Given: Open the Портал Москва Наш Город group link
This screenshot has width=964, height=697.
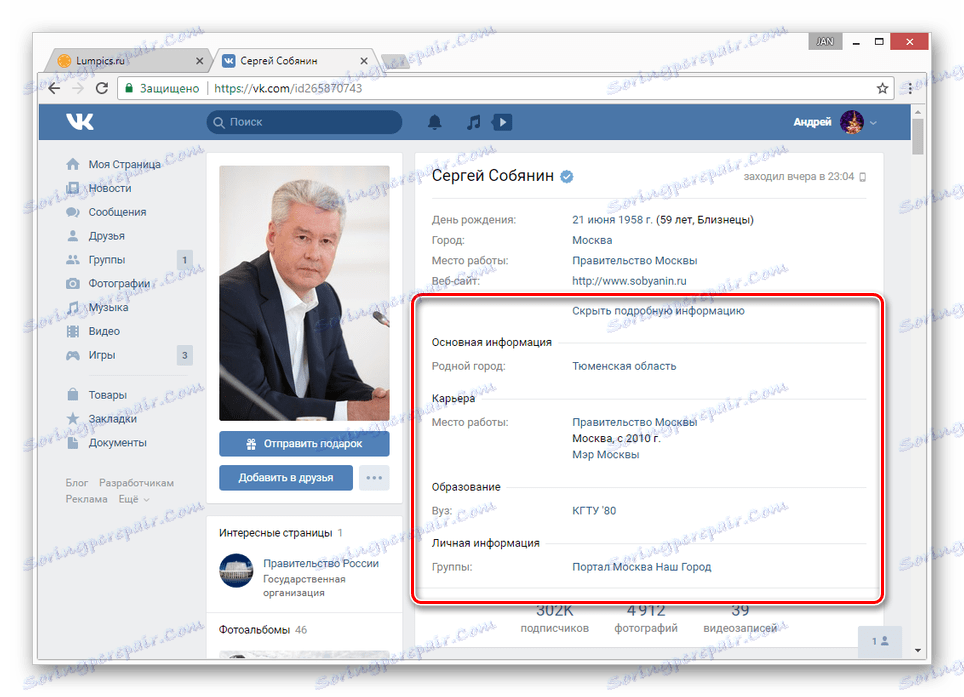Looking at the screenshot, I should tap(641, 567).
